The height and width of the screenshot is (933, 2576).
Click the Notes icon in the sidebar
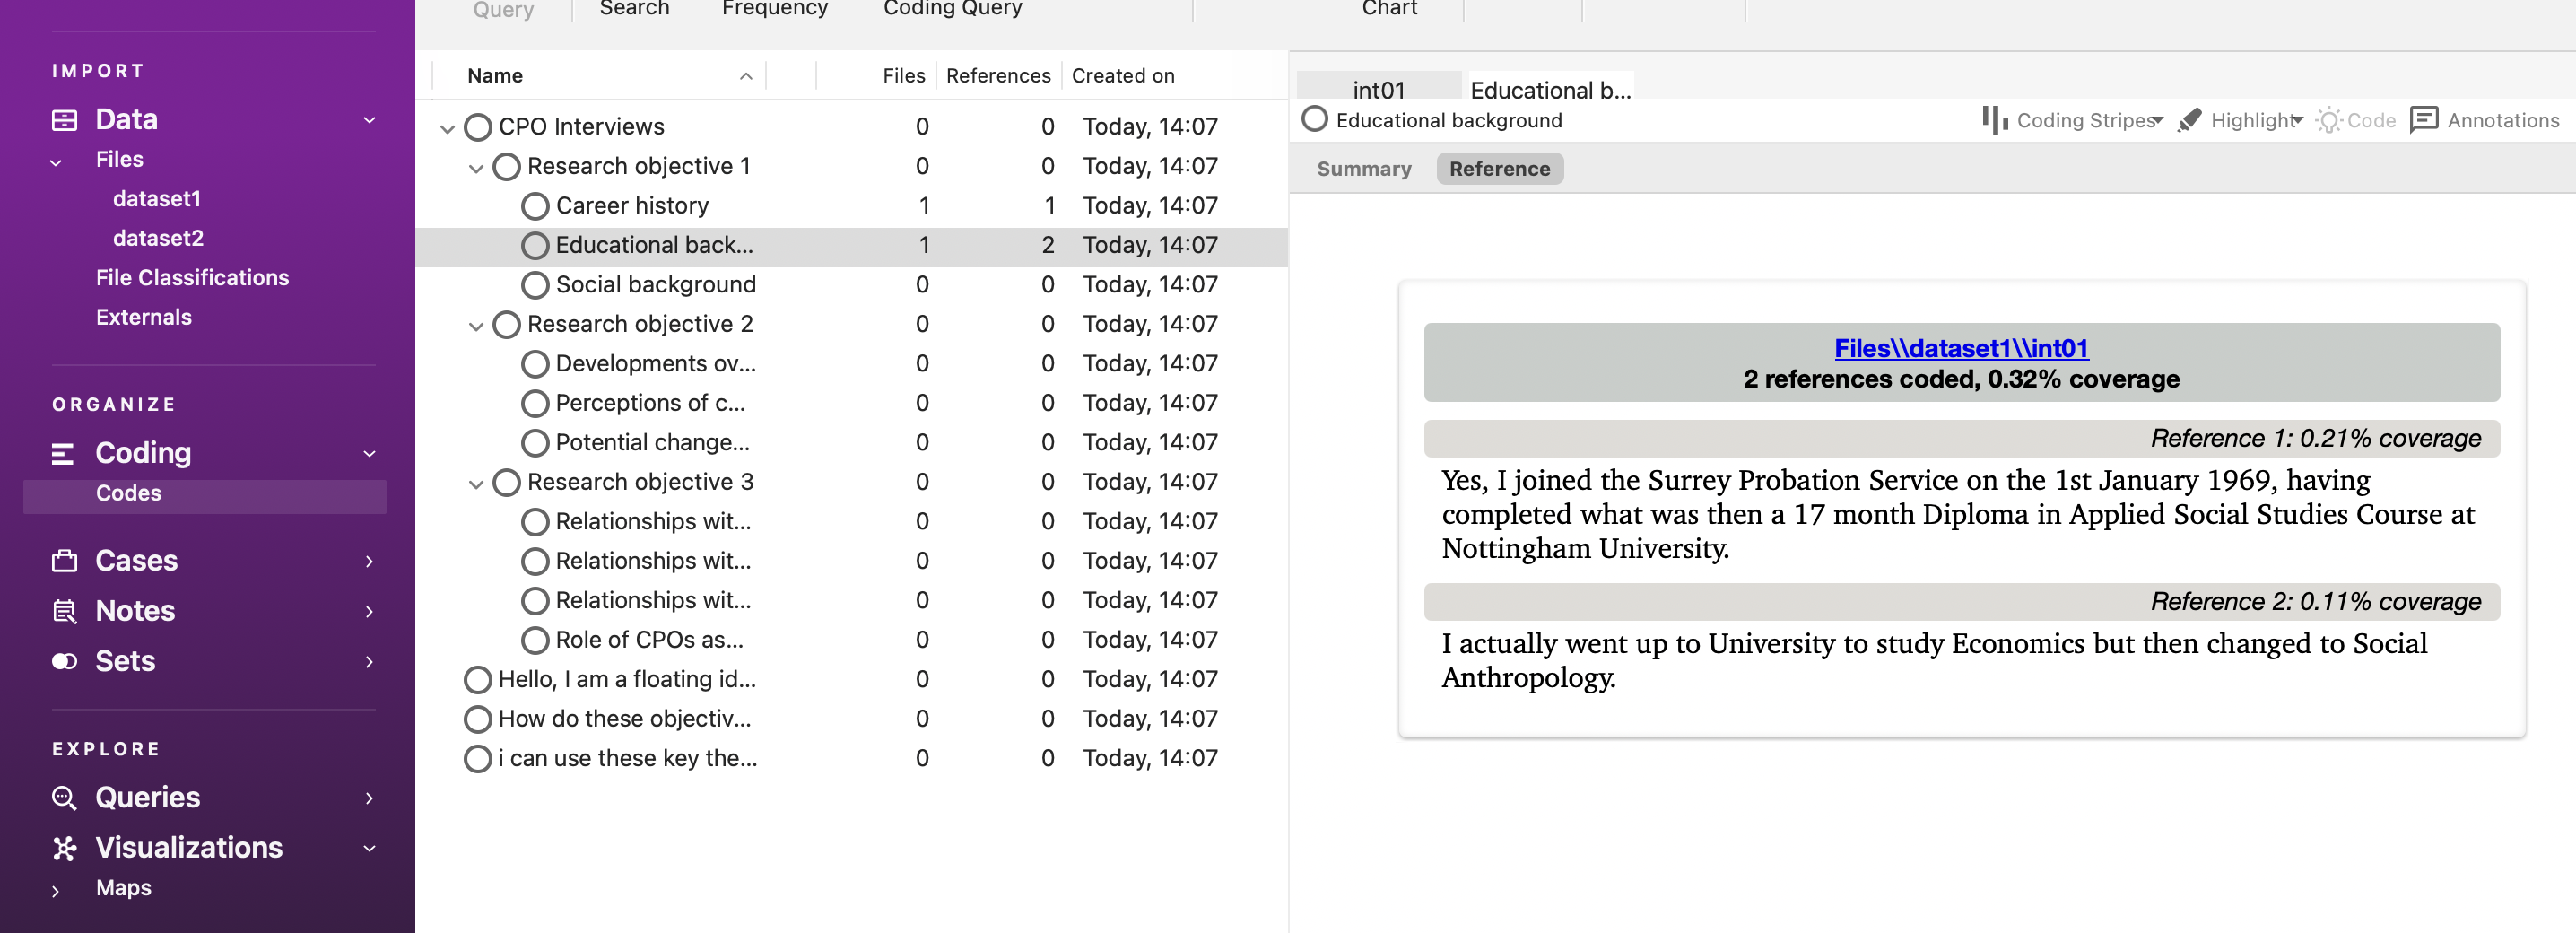(x=64, y=611)
